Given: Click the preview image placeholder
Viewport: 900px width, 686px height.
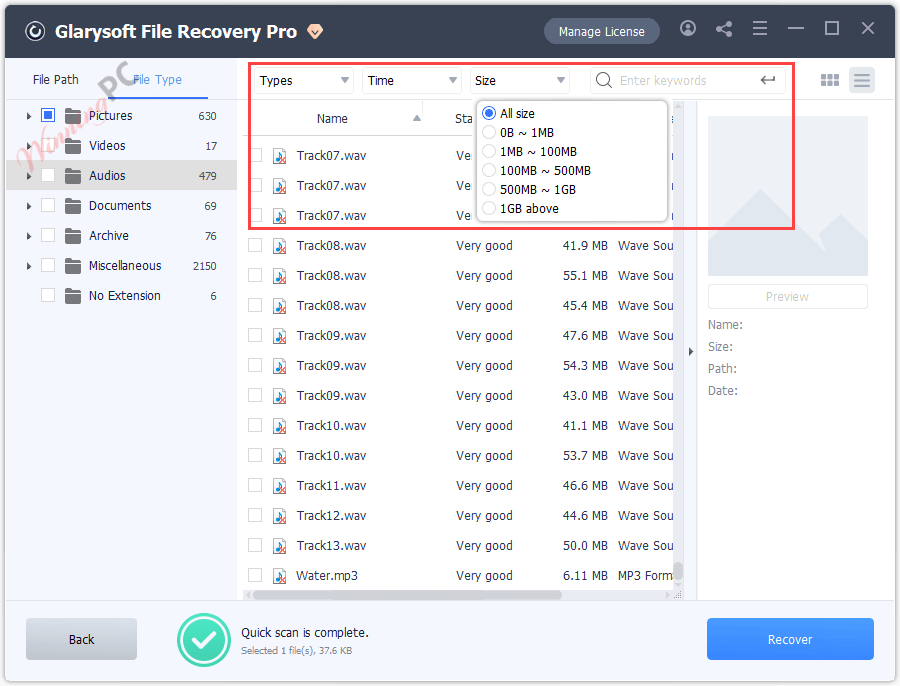Looking at the screenshot, I should click(x=788, y=196).
